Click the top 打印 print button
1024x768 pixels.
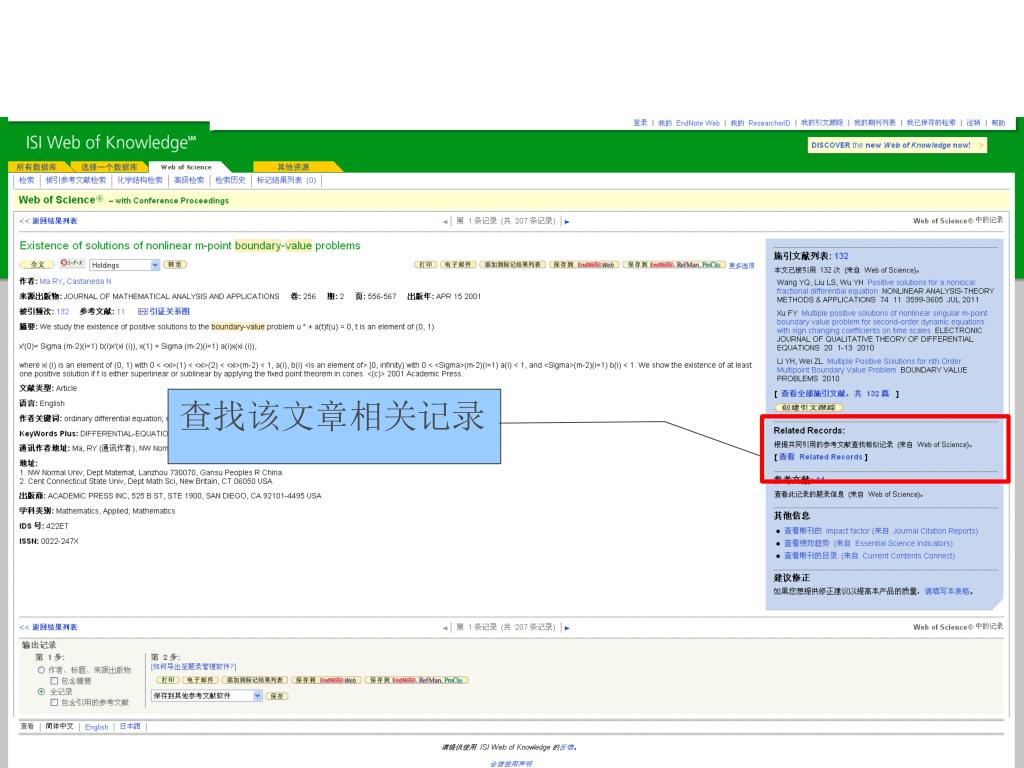[x=426, y=264]
